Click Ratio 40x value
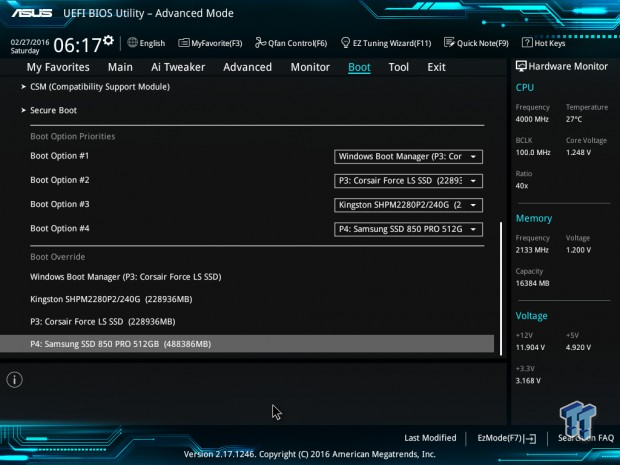Image resolution: width=620 pixels, height=465 pixels. point(522,185)
